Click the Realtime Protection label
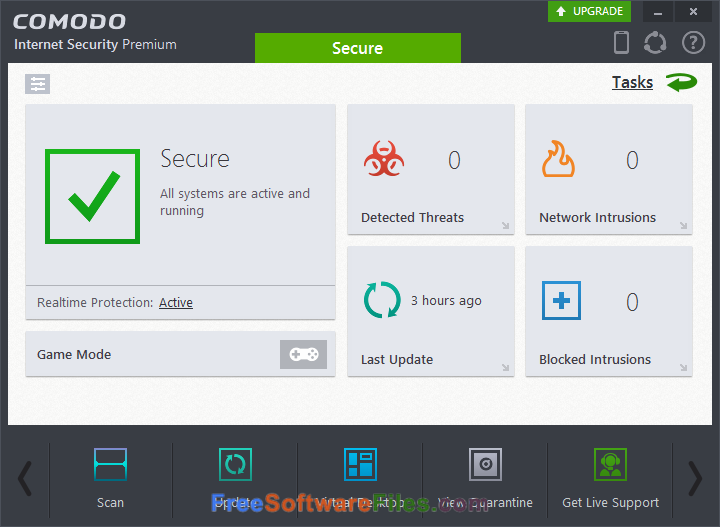The width and height of the screenshot is (720, 527). (x=95, y=303)
